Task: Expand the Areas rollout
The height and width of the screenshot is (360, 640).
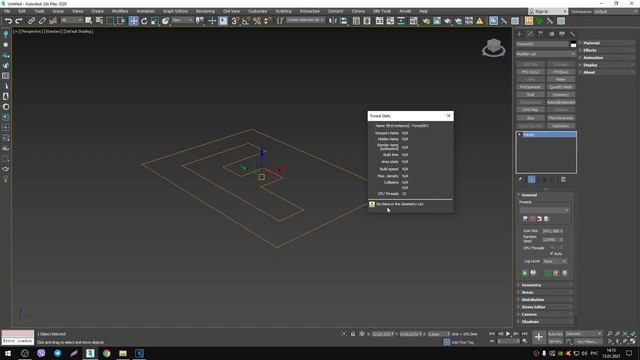Action: pos(545,292)
